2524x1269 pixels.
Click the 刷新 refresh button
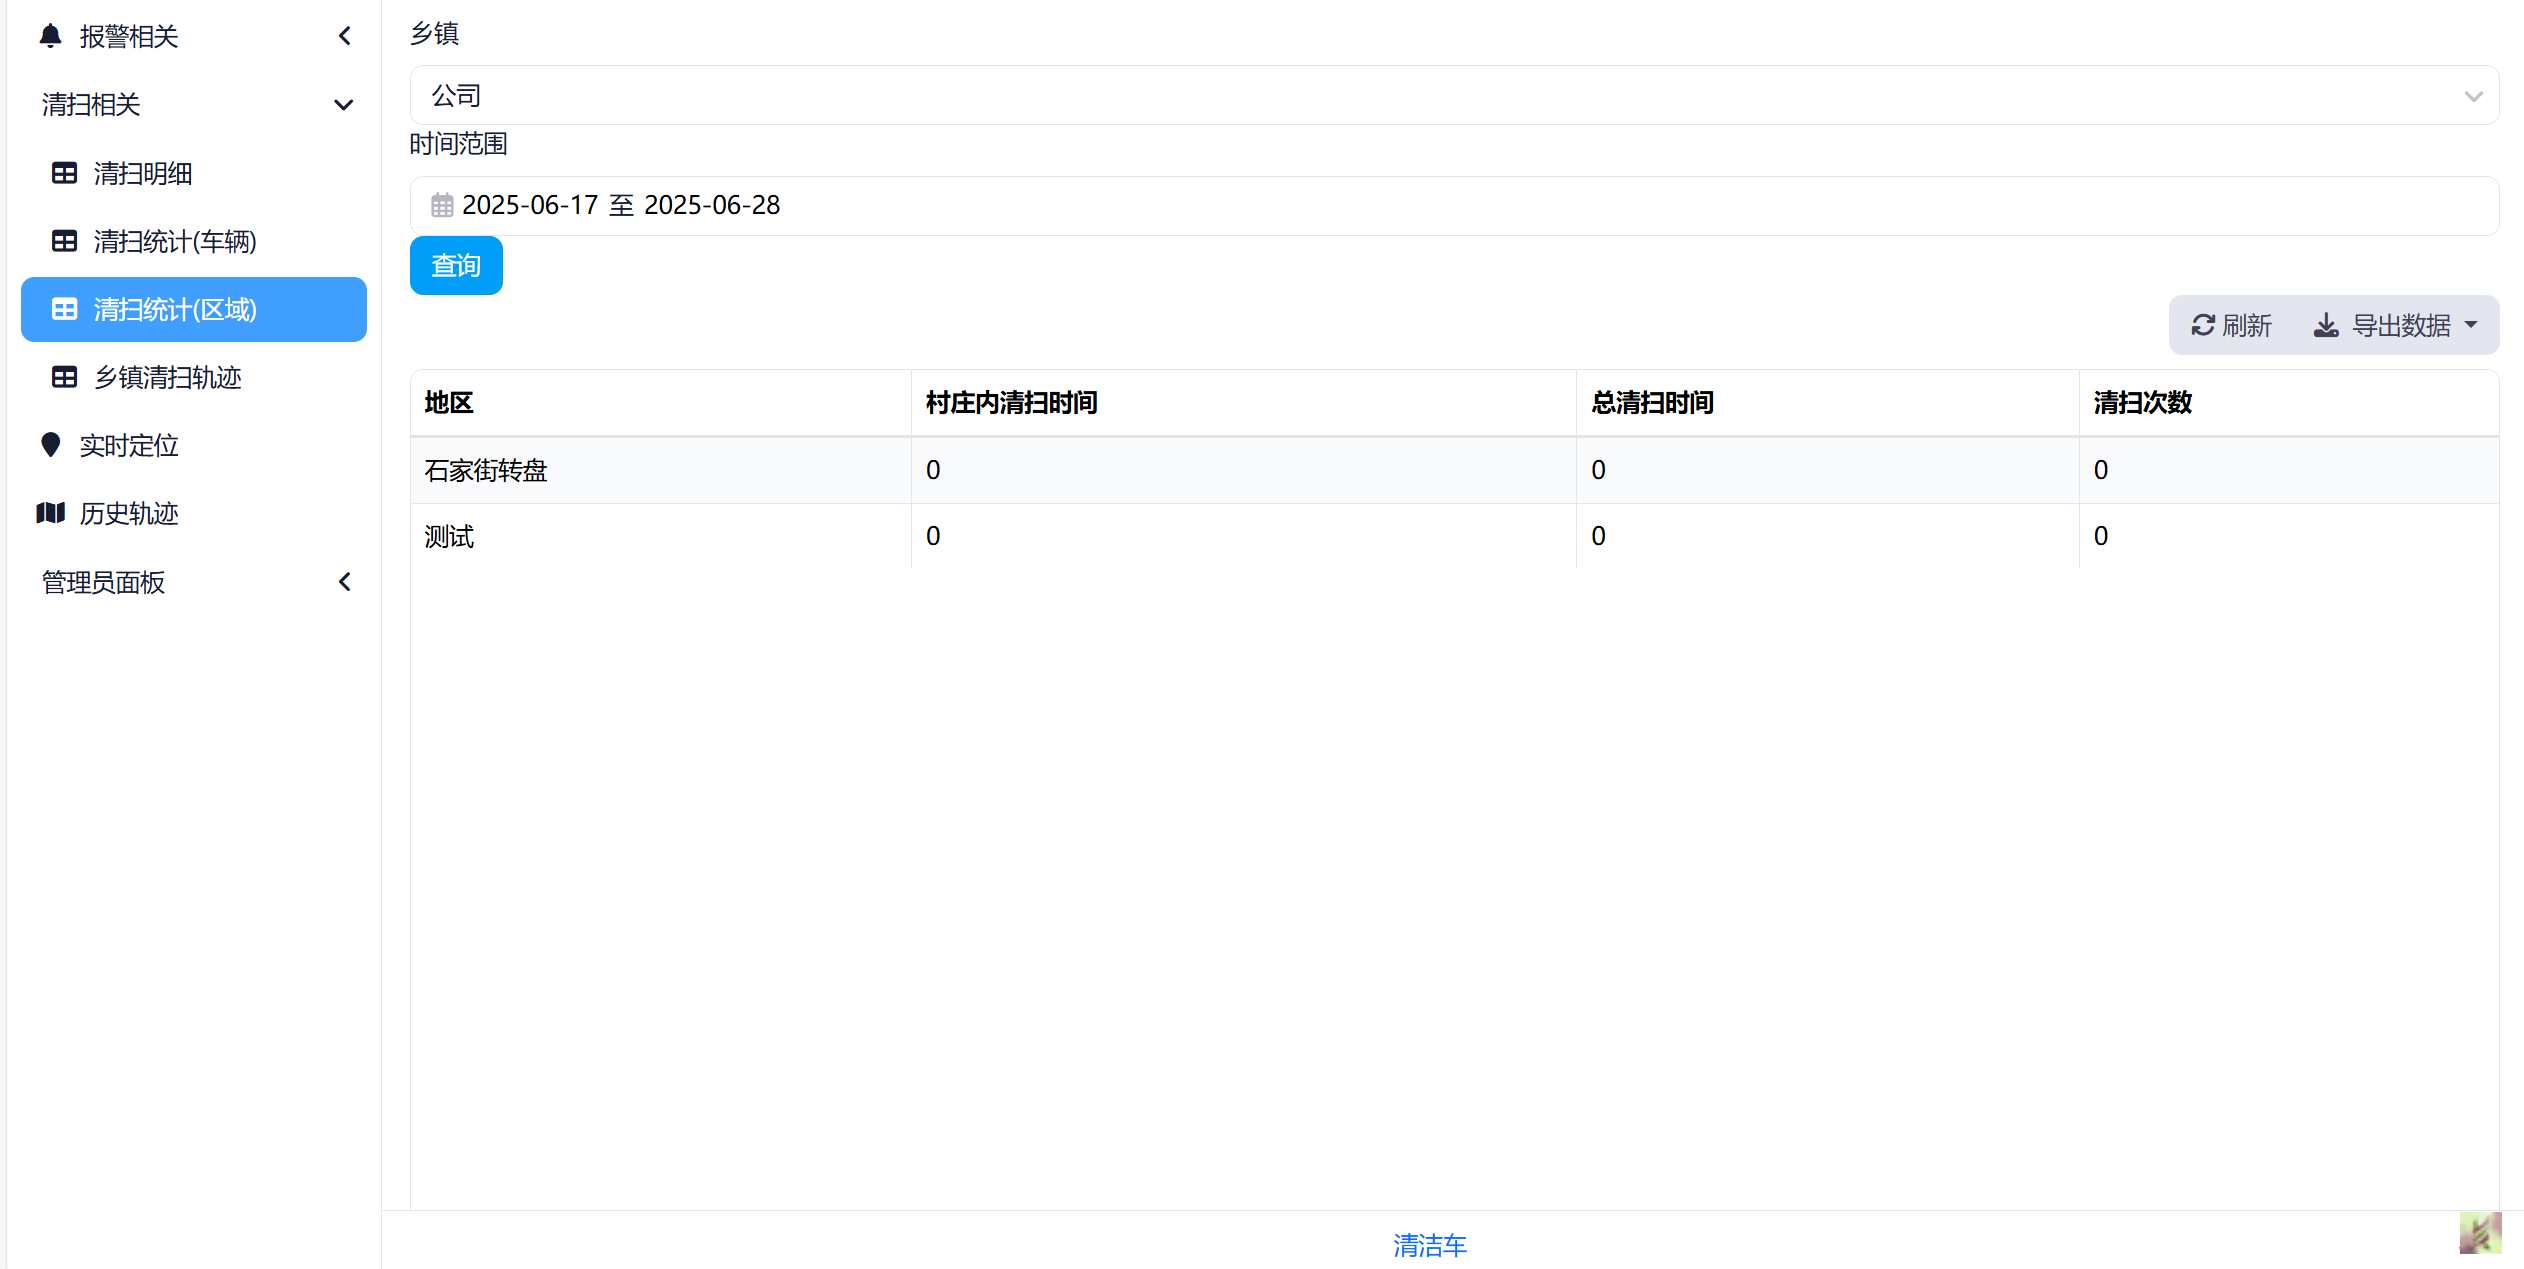[2232, 325]
